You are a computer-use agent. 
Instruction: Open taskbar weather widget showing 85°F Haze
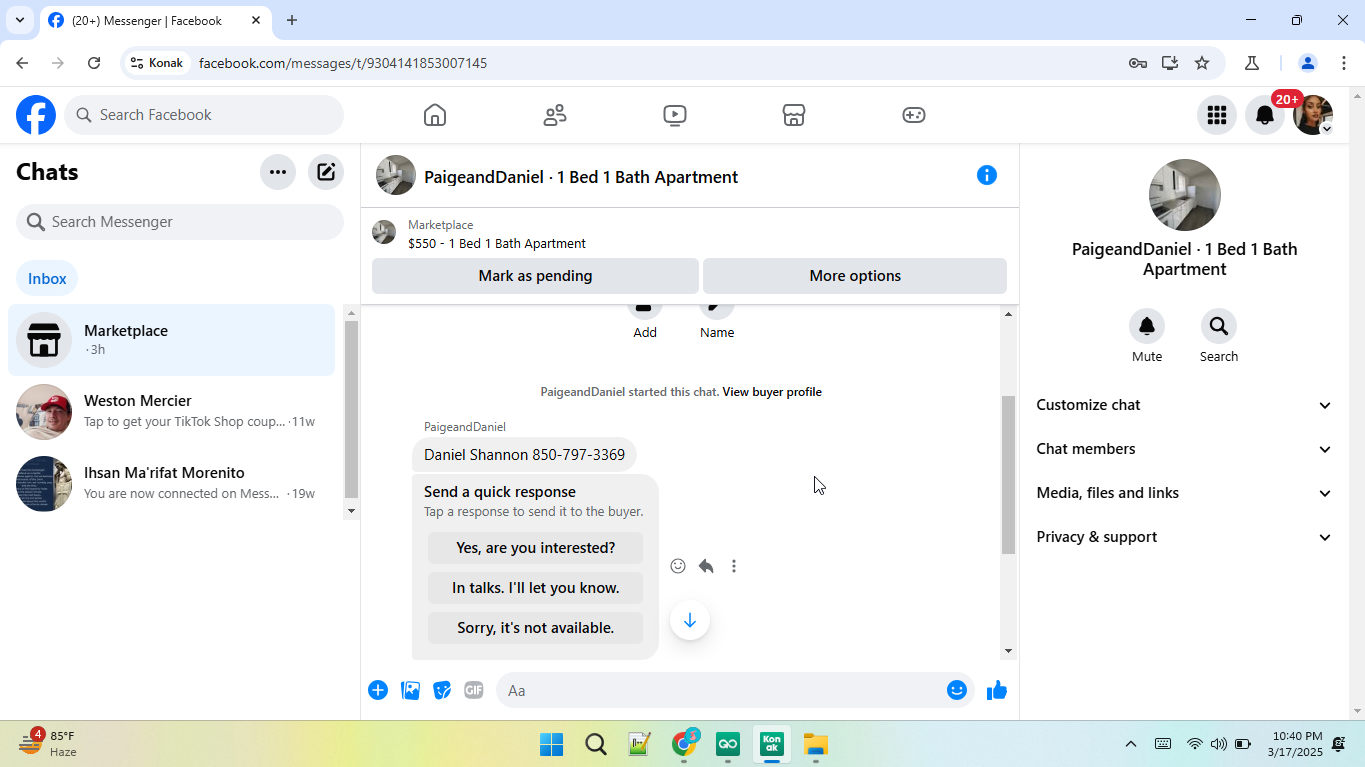(47, 744)
